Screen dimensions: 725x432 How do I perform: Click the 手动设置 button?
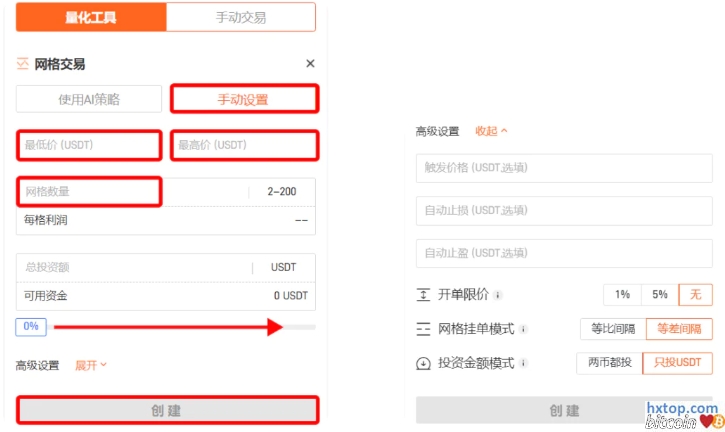[244, 99]
